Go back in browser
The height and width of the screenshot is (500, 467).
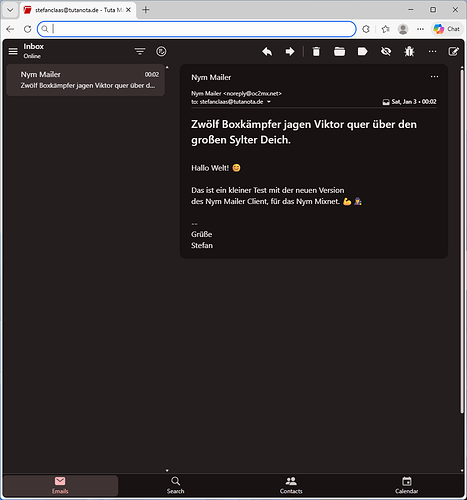pyautogui.click(x=10, y=29)
